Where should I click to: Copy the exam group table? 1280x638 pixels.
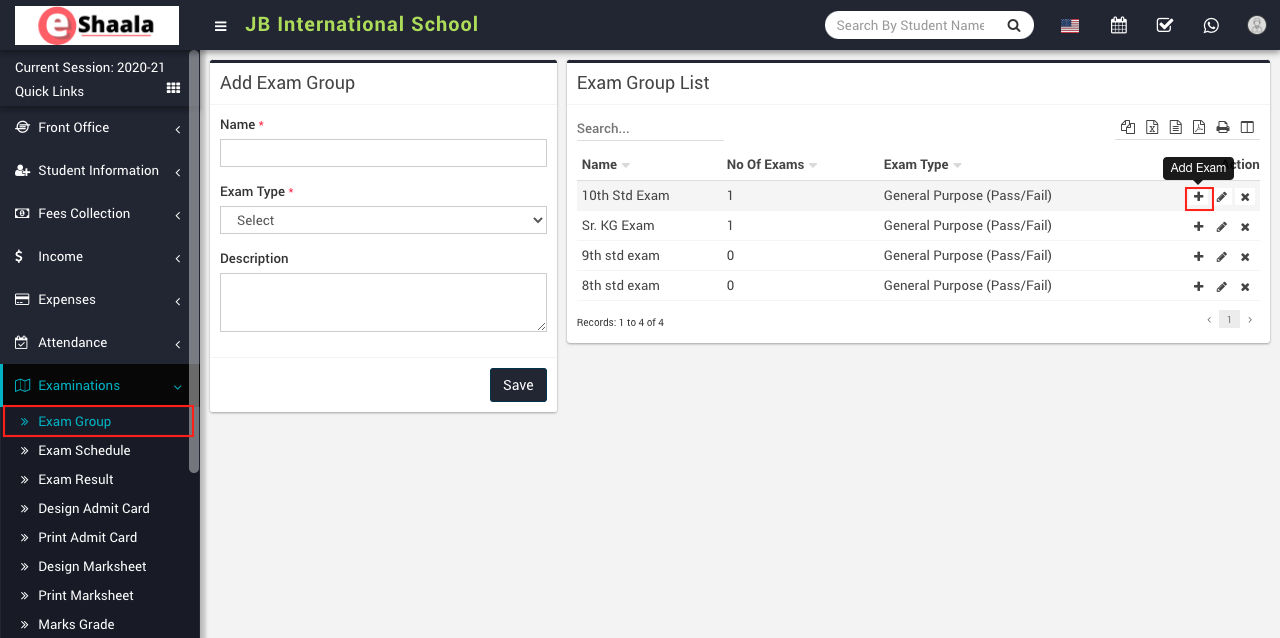1128,127
